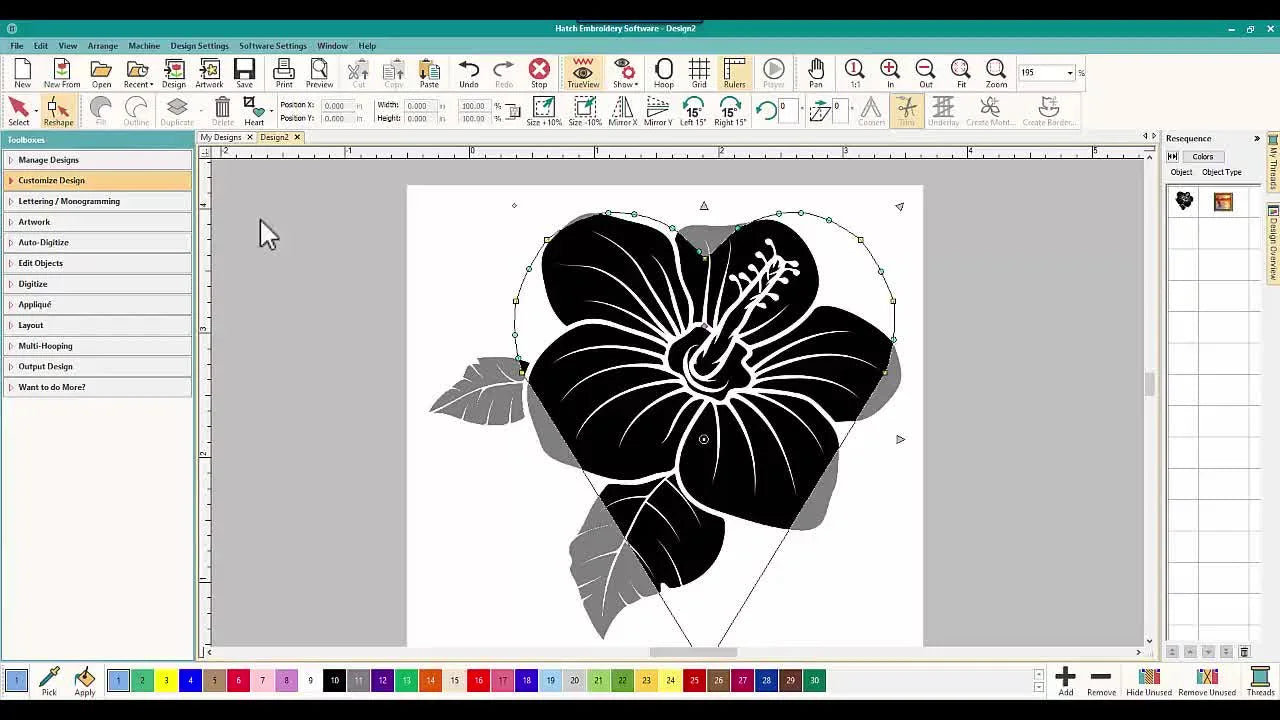
Task: Open the zoom percentage dropdown
Action: pos(1069,72)
